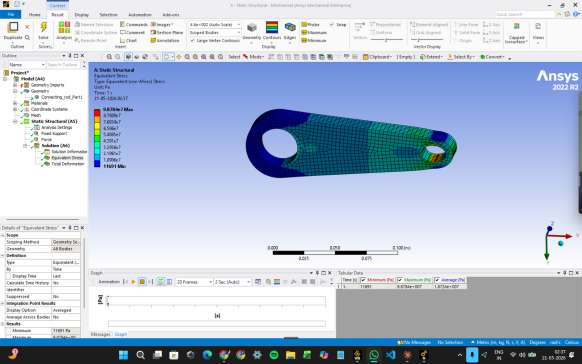Open the selection Mode button

(254, 57)
